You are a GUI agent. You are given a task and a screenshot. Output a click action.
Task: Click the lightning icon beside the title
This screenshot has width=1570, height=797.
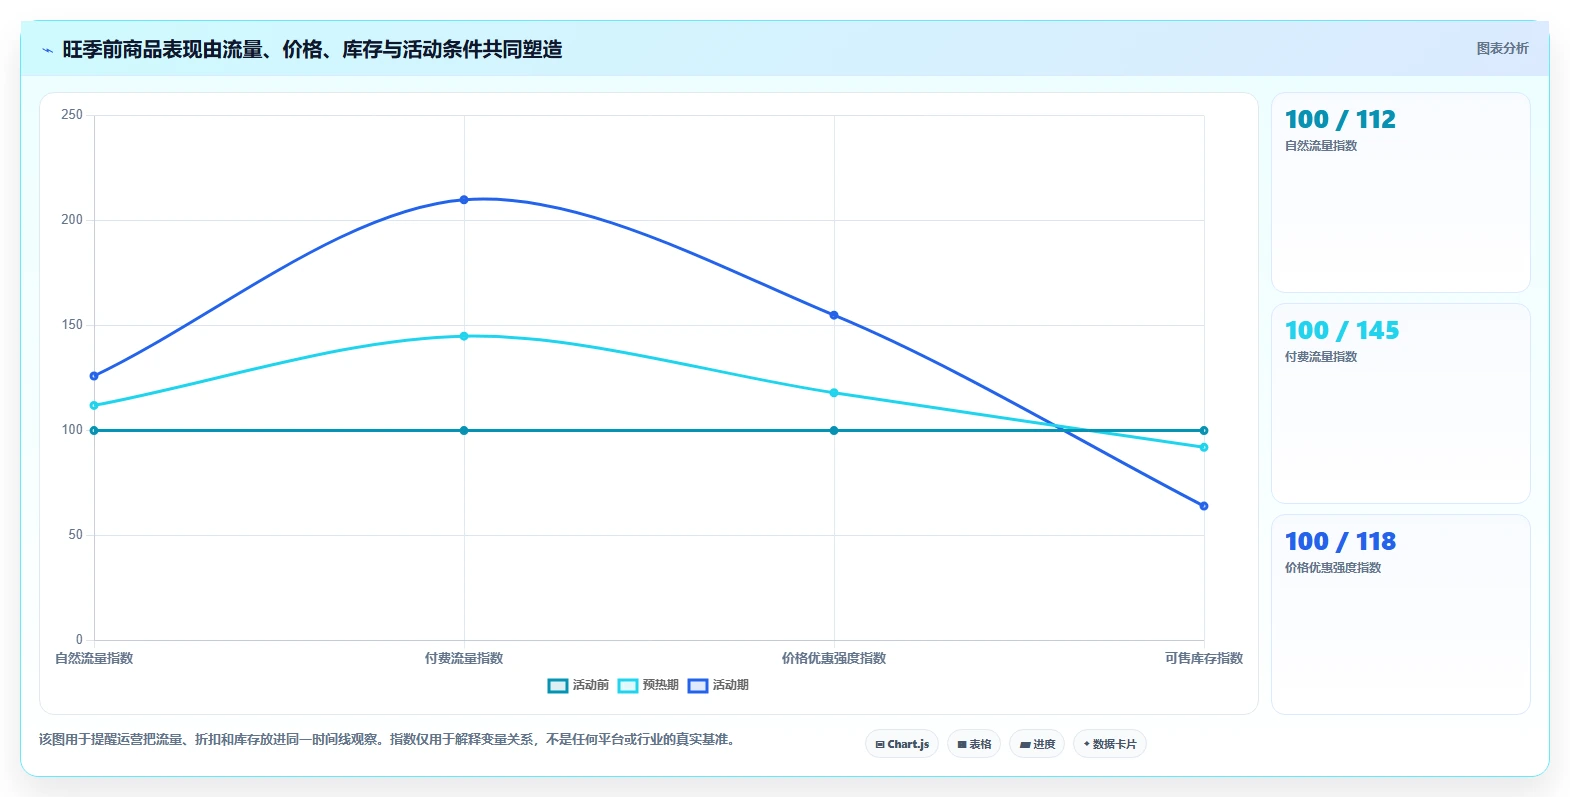click(x=47, y=50)
